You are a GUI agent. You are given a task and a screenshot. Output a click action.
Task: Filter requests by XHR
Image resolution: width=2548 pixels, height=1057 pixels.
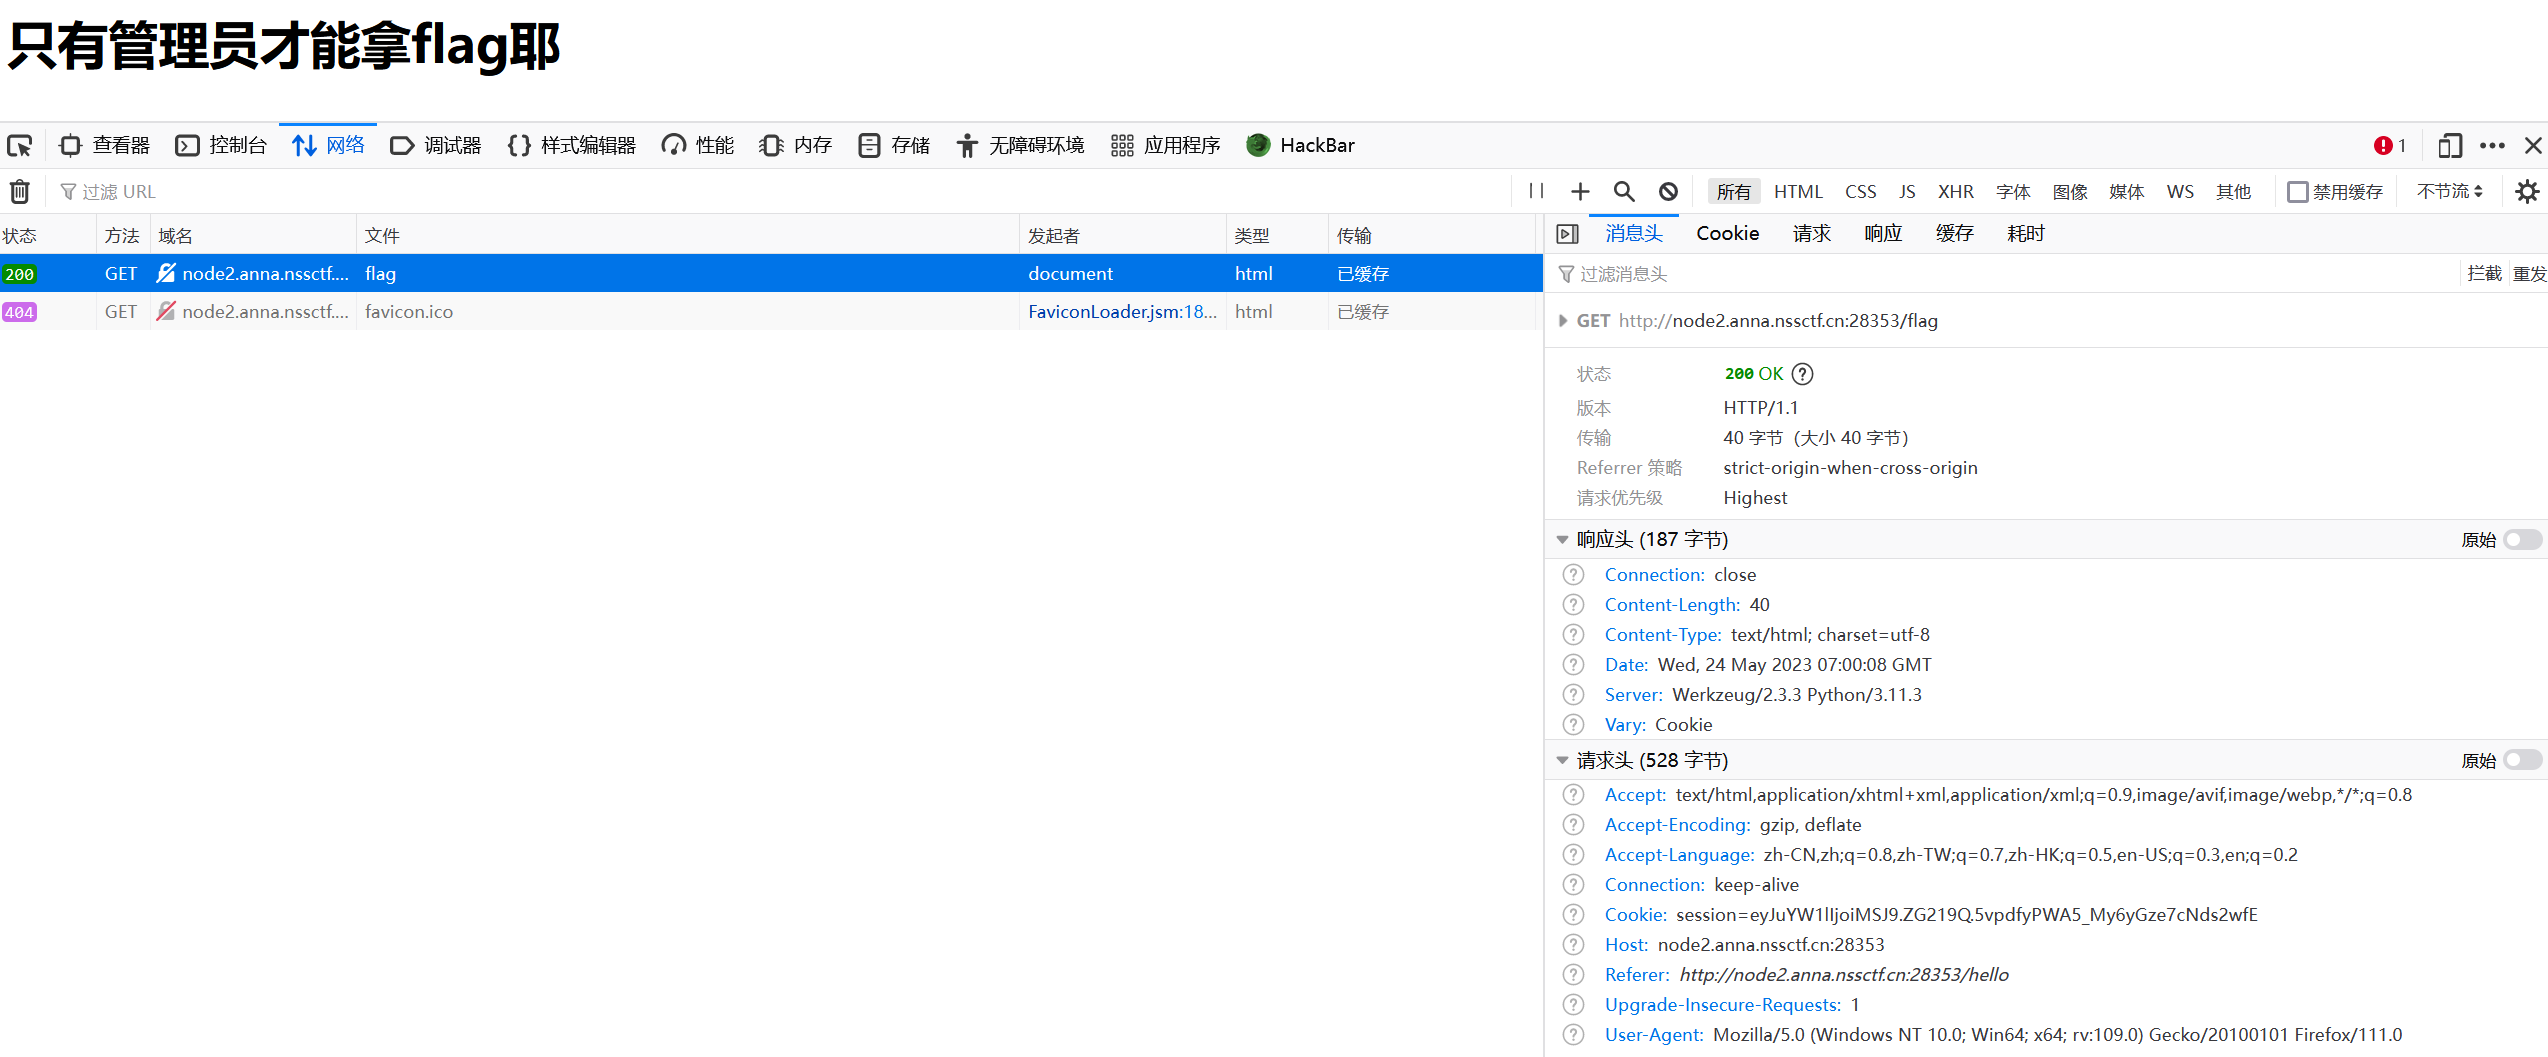pyautogui.click(x=1956, y=191)
